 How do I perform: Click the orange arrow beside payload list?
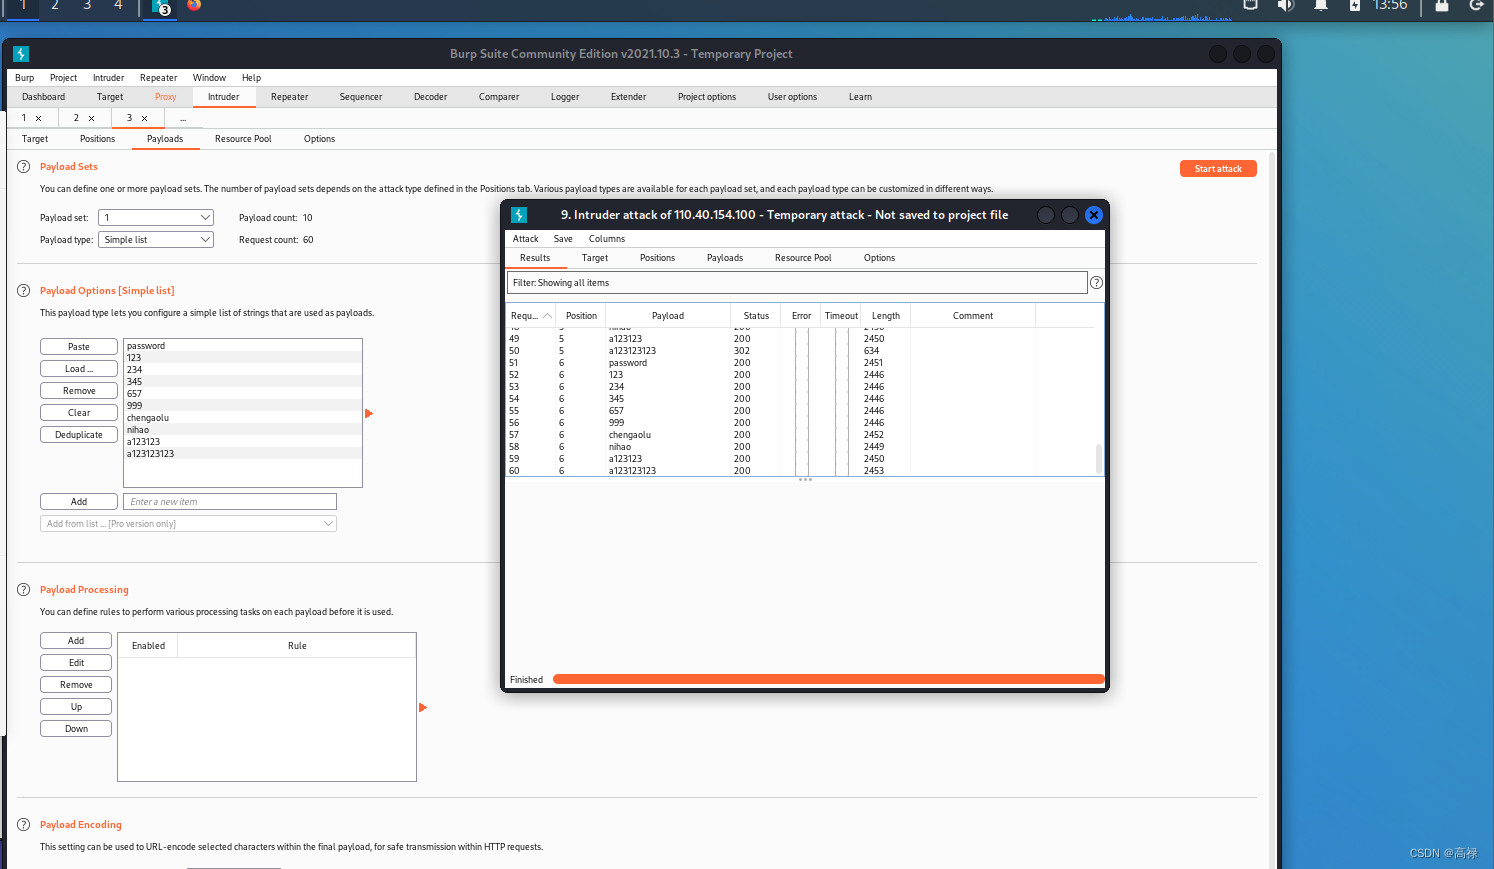click(x=369, y=413)
